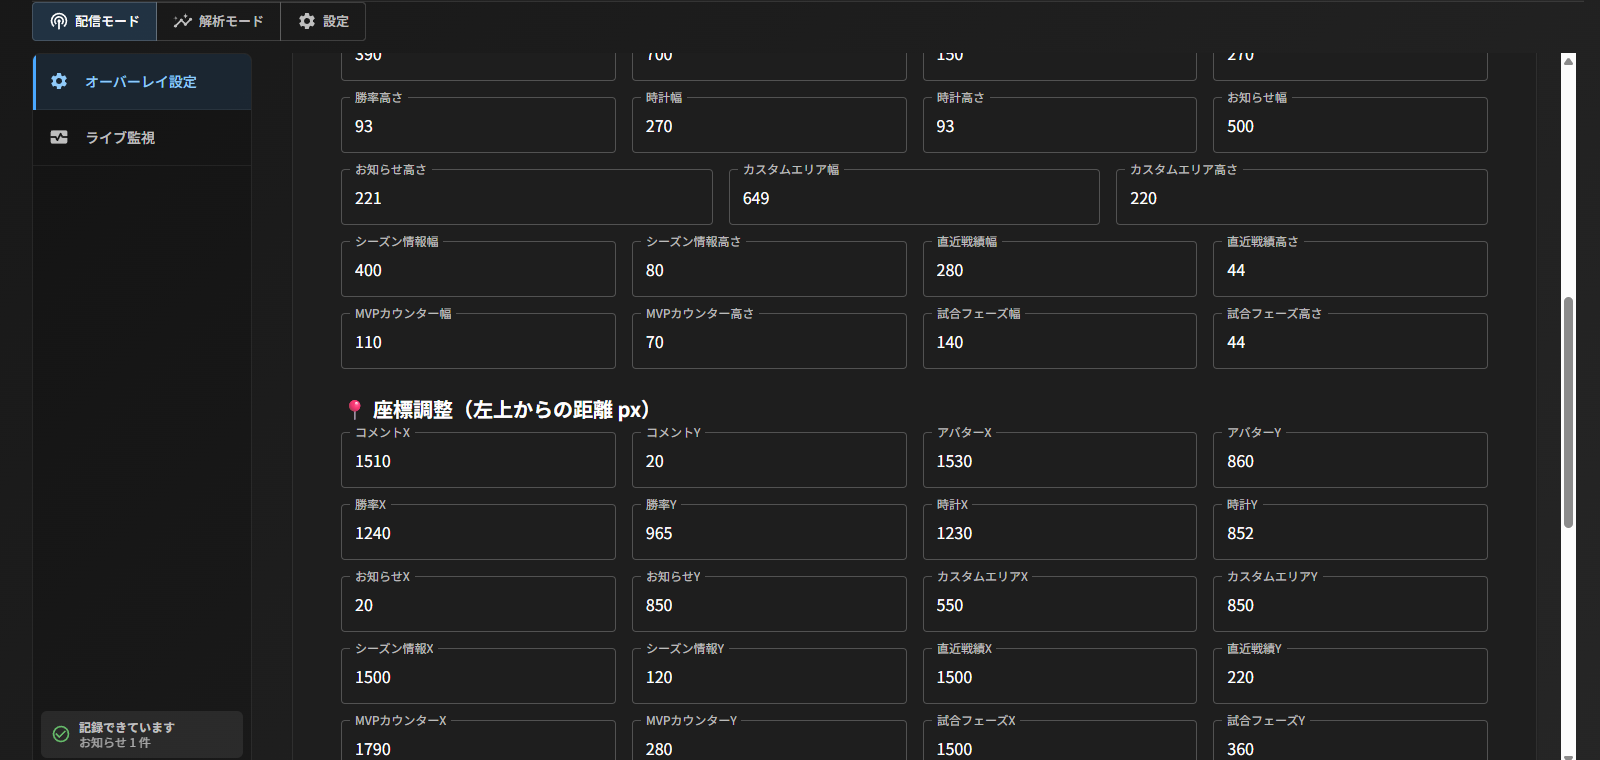Edit the 試合フェーズ高さ field
This screenshot has width=1600, height=760.
click(1350, 341)
